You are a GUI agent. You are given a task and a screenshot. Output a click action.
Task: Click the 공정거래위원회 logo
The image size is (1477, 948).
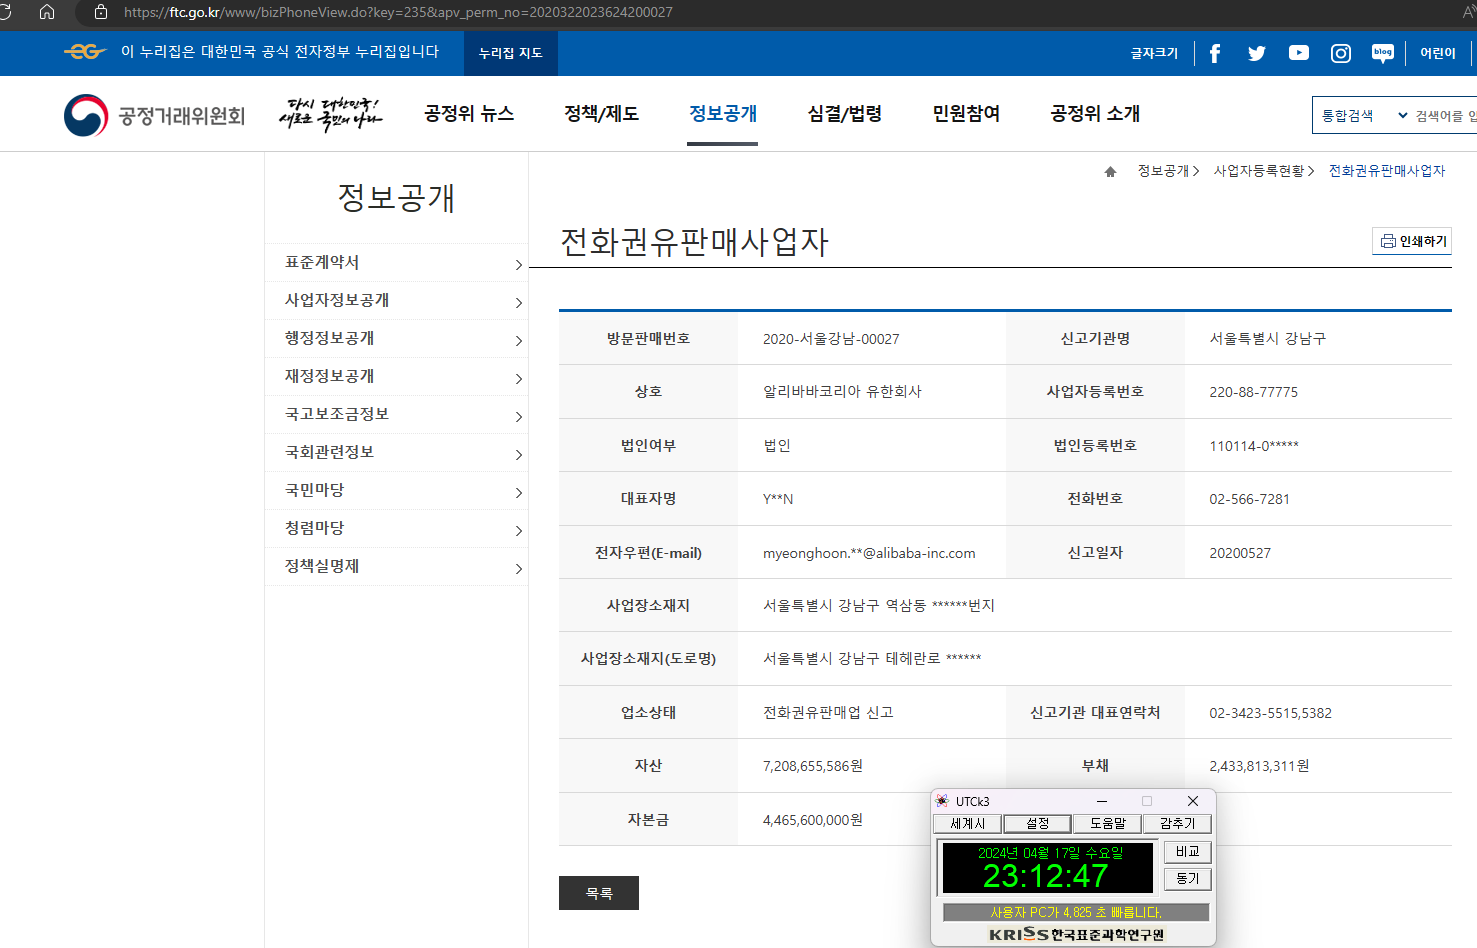point(155,116)
